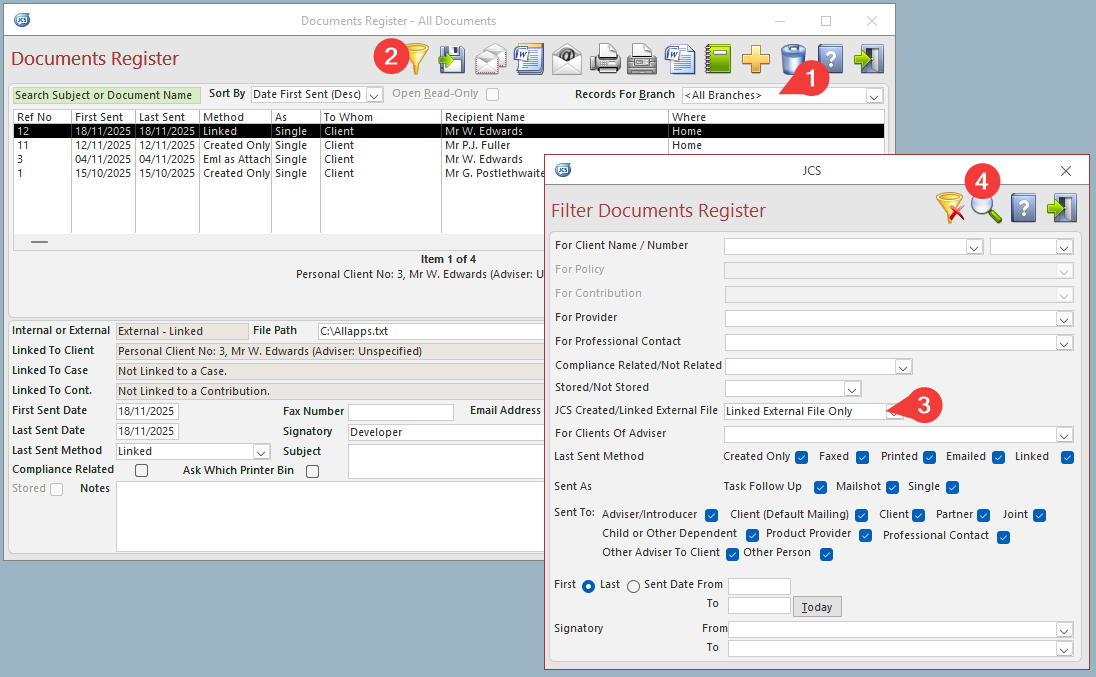Click the Search Subject or Document Name field
The width and height of the screenshot is (1096, 677).
point(105,95)
